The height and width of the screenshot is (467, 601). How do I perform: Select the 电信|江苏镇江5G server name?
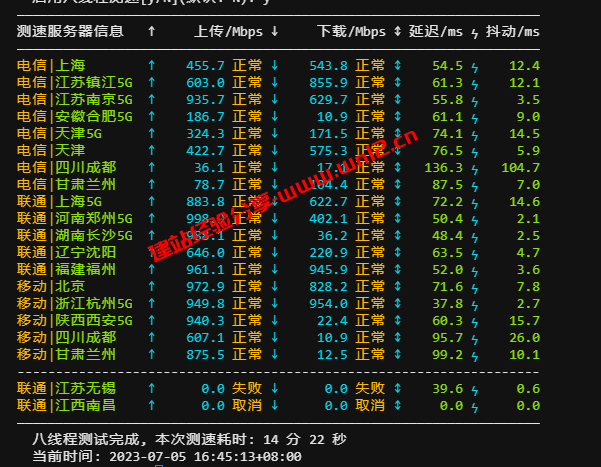click(x=75, y=82)
